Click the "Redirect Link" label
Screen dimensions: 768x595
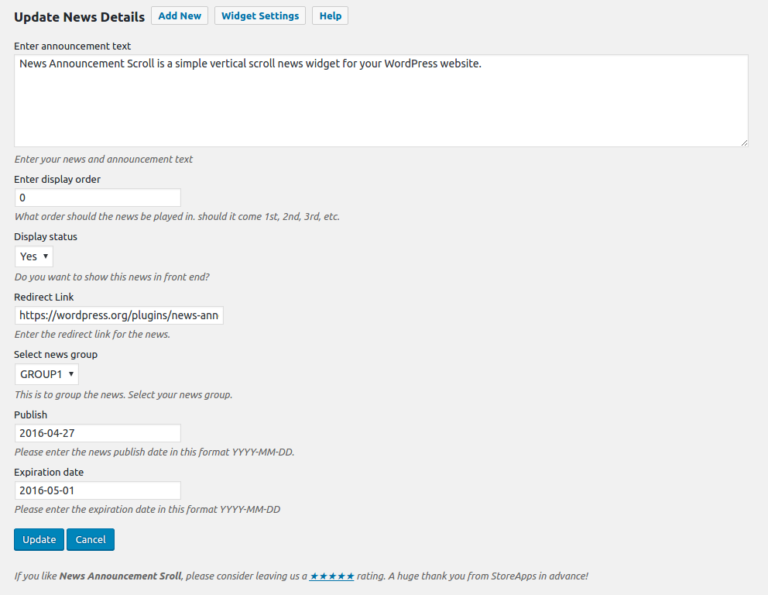point(44,297)
